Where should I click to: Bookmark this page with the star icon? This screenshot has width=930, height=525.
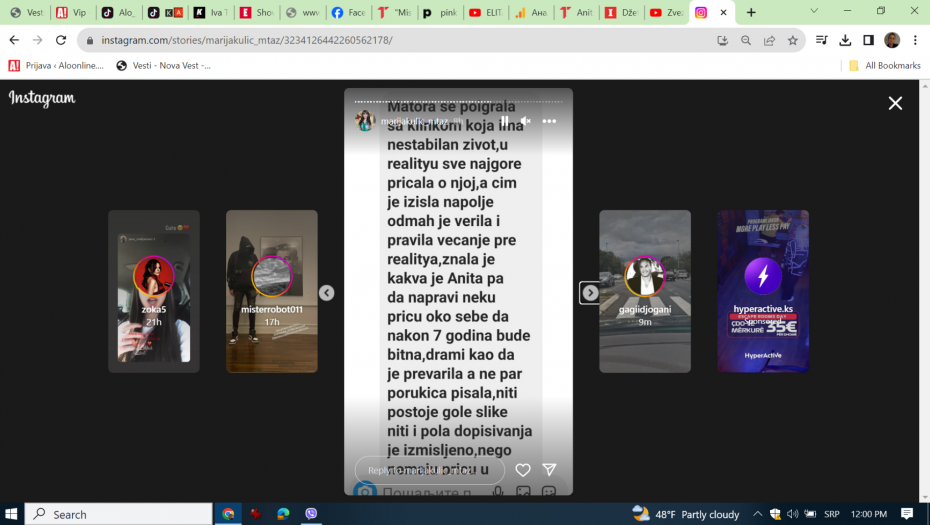click(x=793, y=40)
